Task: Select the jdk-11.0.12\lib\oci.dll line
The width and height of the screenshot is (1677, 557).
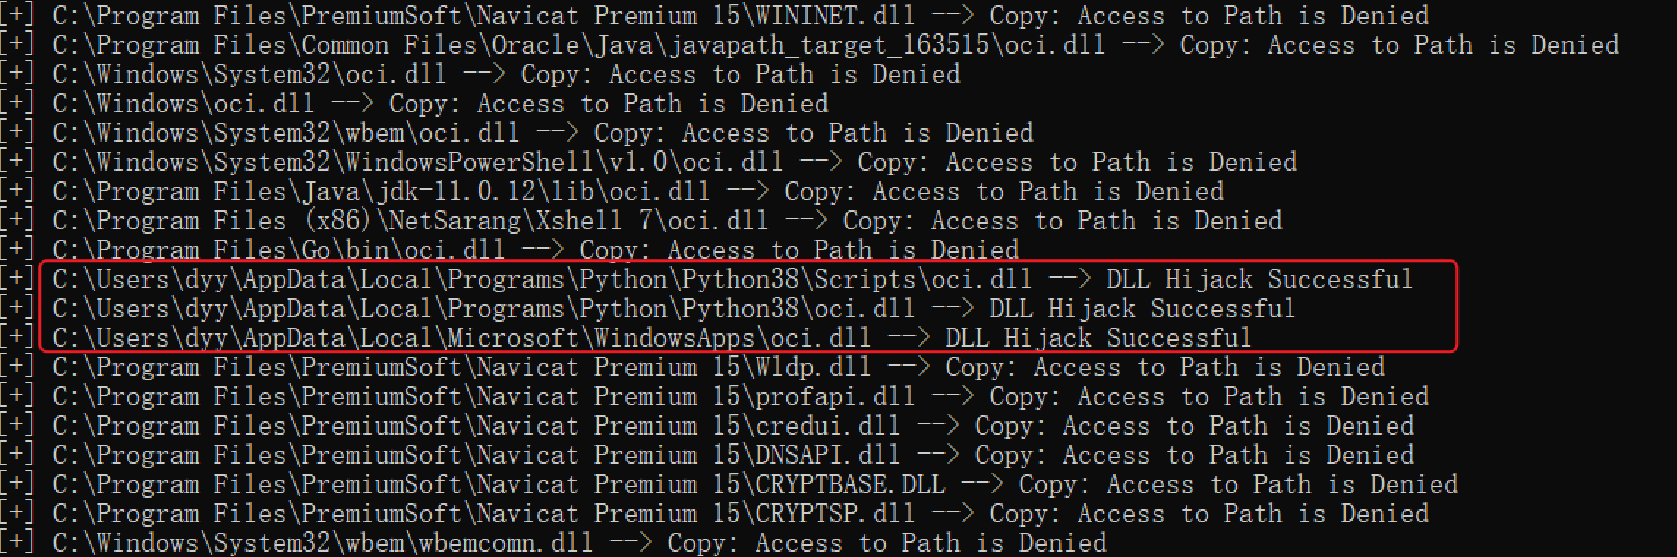Action: [x=612, y=191]
